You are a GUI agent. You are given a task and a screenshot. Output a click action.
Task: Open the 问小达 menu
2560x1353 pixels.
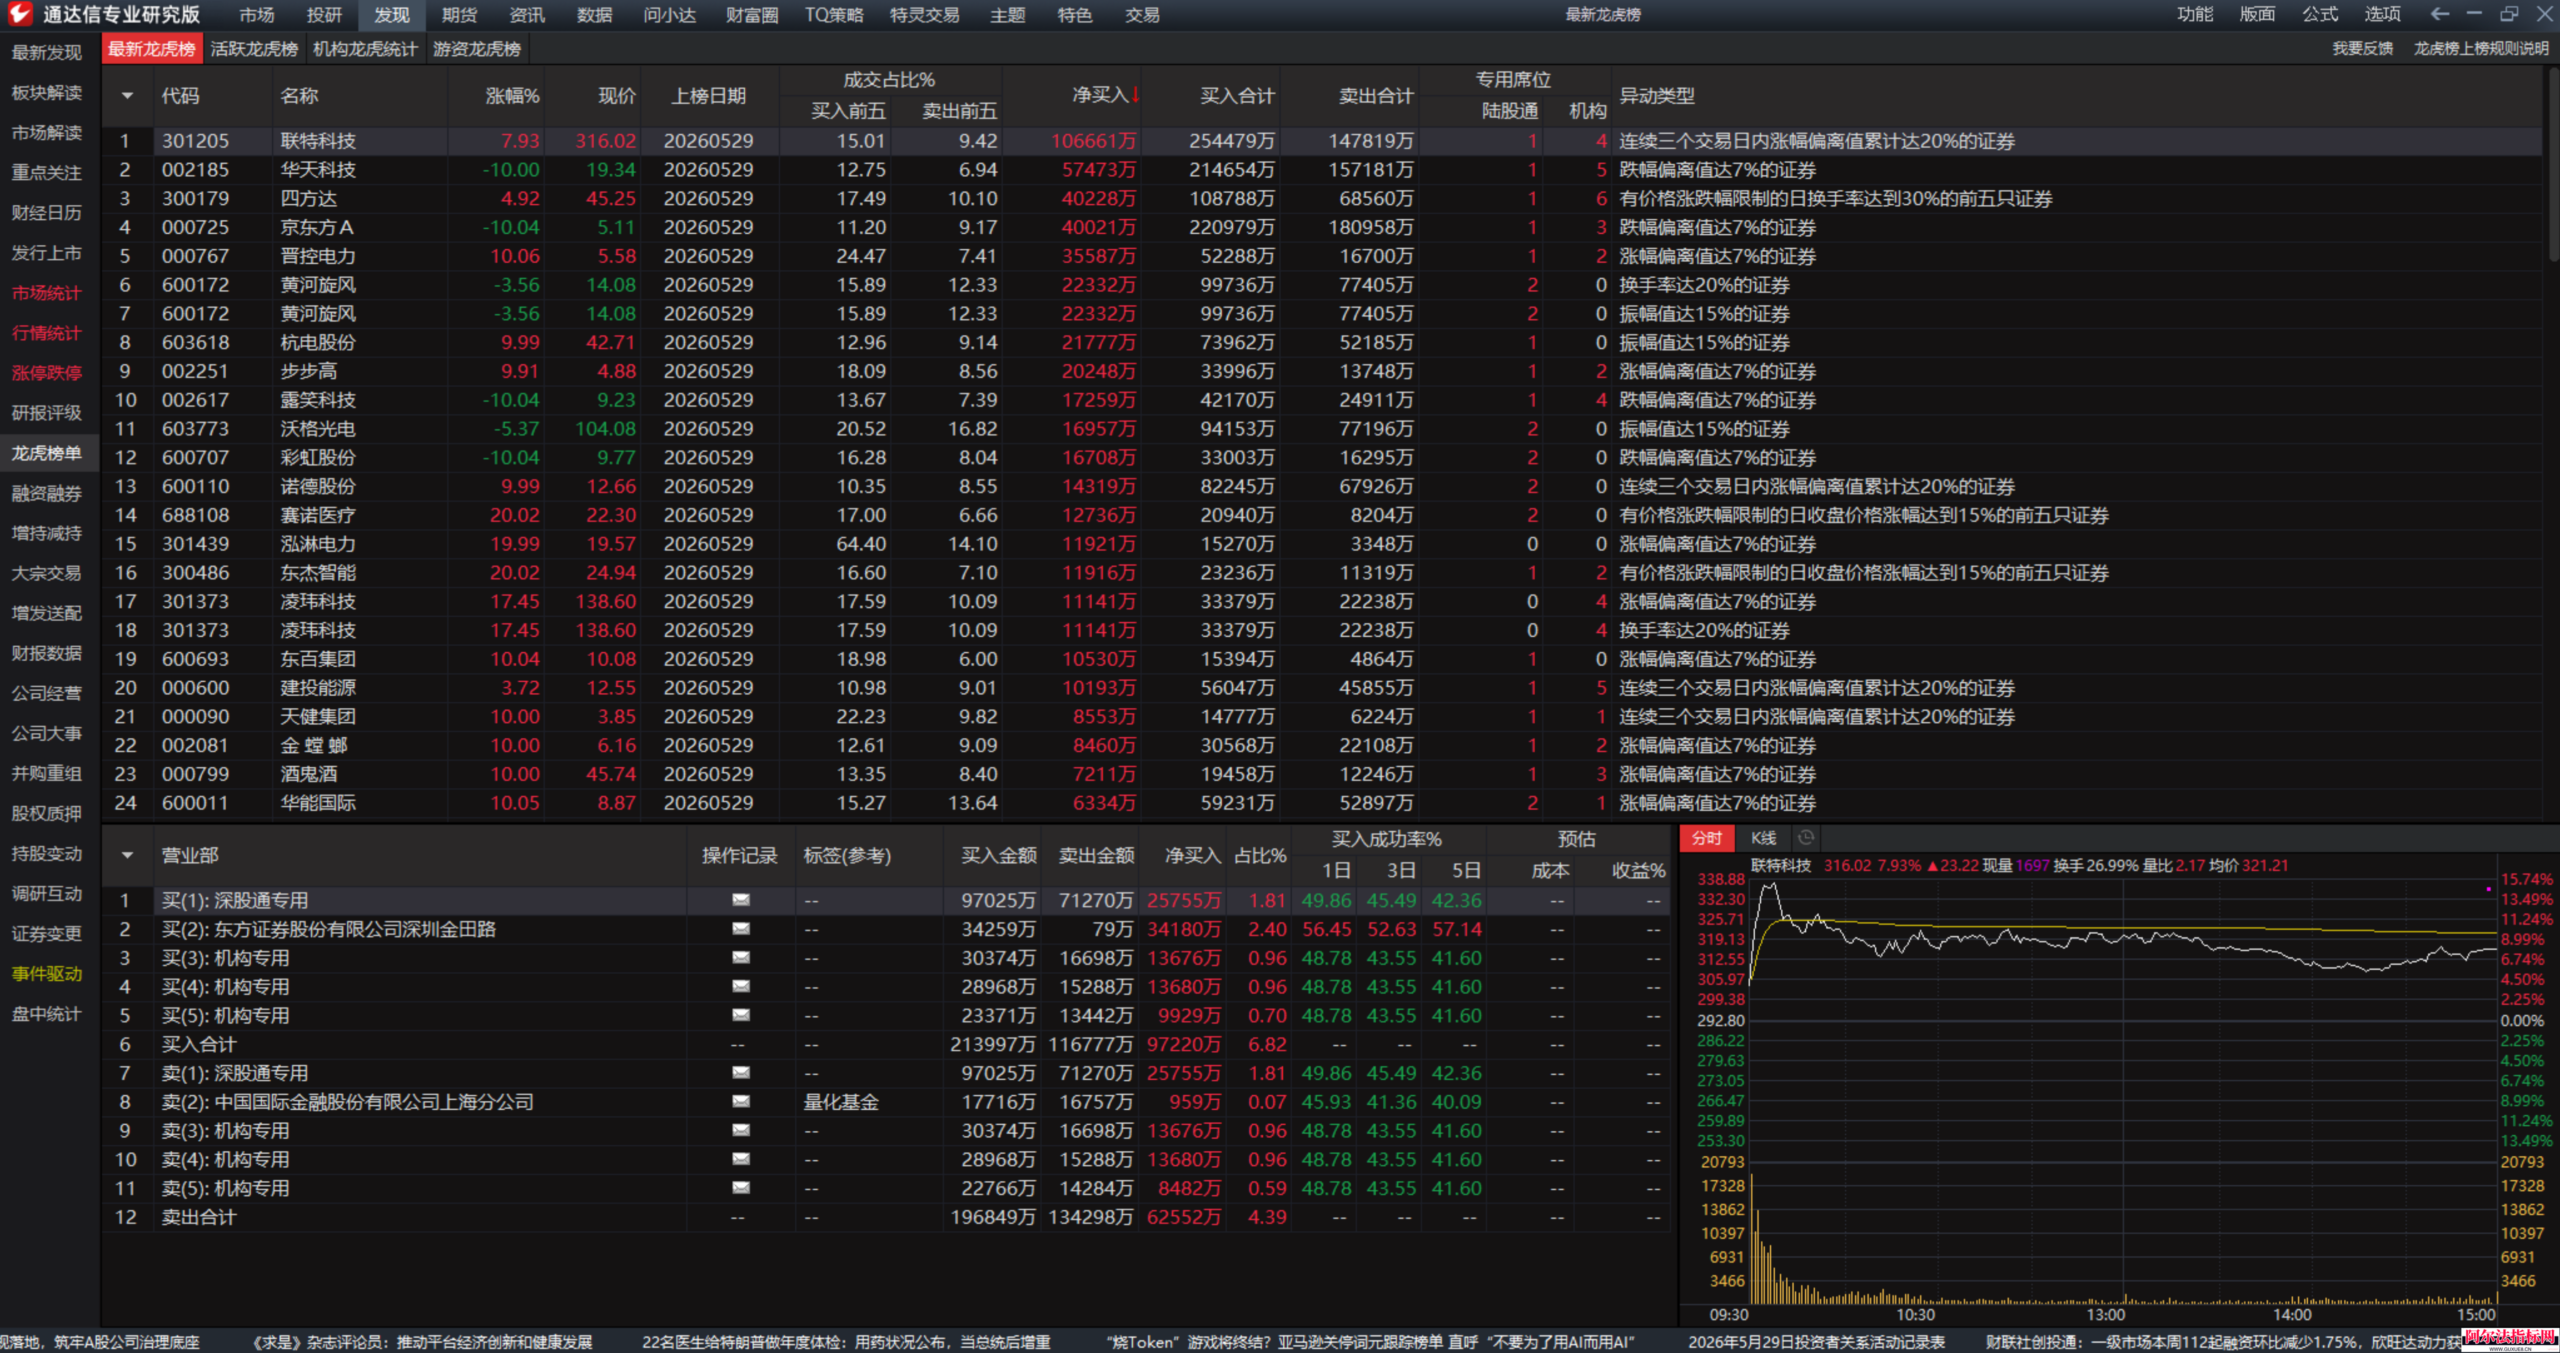coord(670,15)
